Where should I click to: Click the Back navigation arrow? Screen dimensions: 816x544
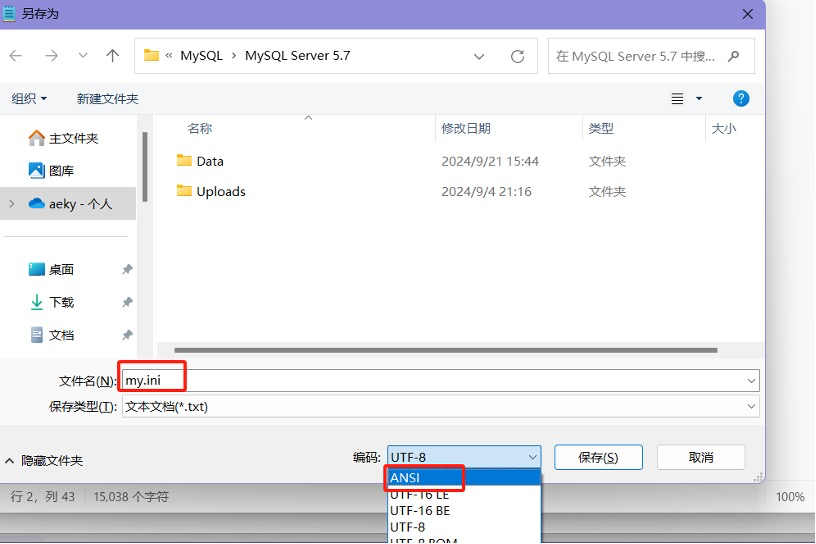16,56
